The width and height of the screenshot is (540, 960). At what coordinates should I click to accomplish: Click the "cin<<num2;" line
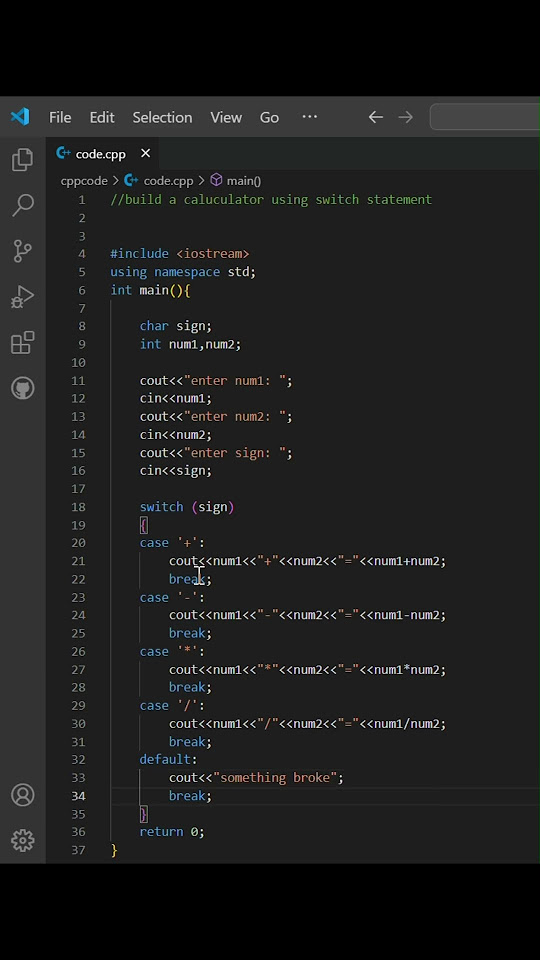(176, 435)
